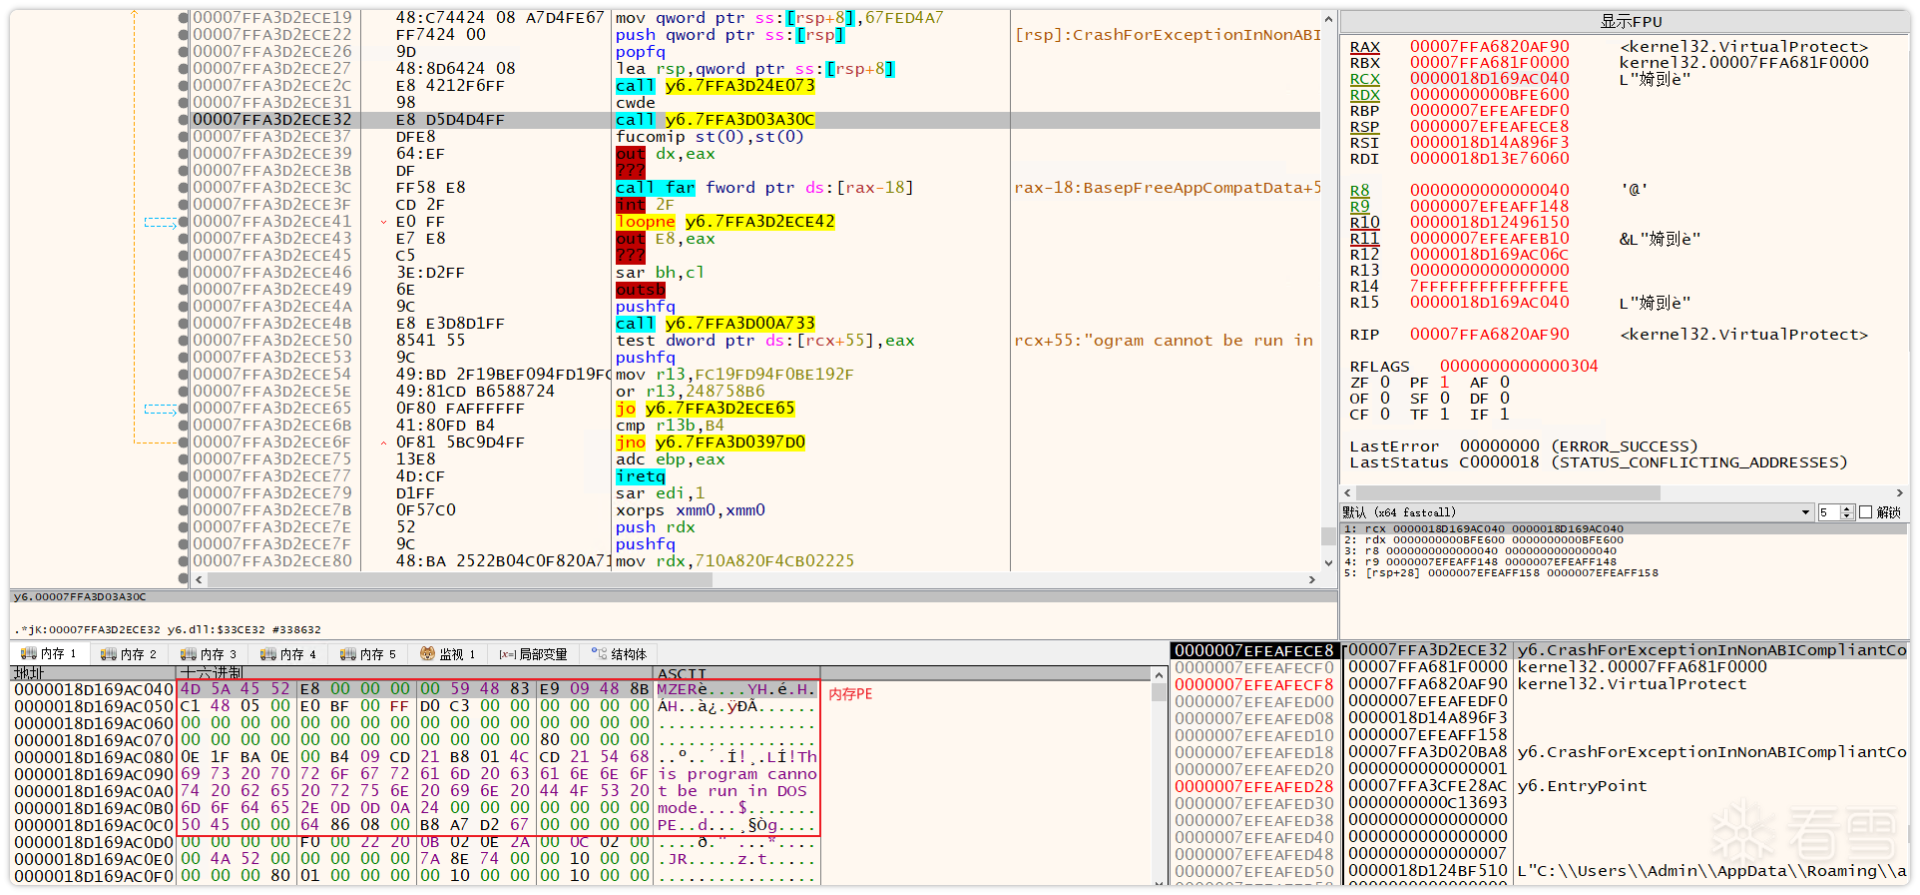Click the disassembly horizontal scrollbar right arrow
The width and height of the screenshot is (1920, 895).
[1312, 580]
